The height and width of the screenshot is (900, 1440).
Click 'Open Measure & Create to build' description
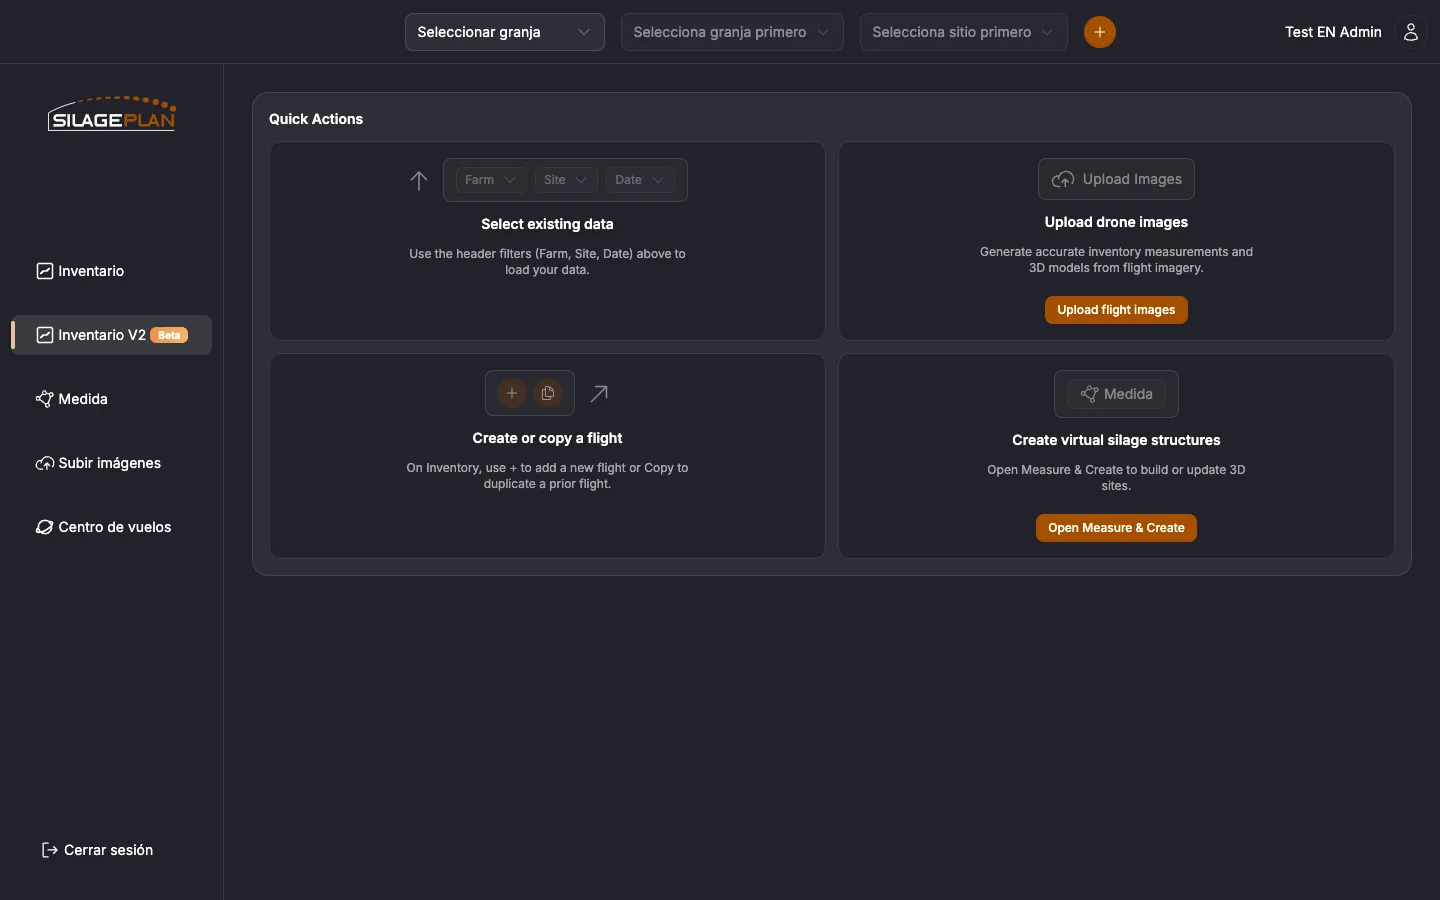click(1116, 478)
